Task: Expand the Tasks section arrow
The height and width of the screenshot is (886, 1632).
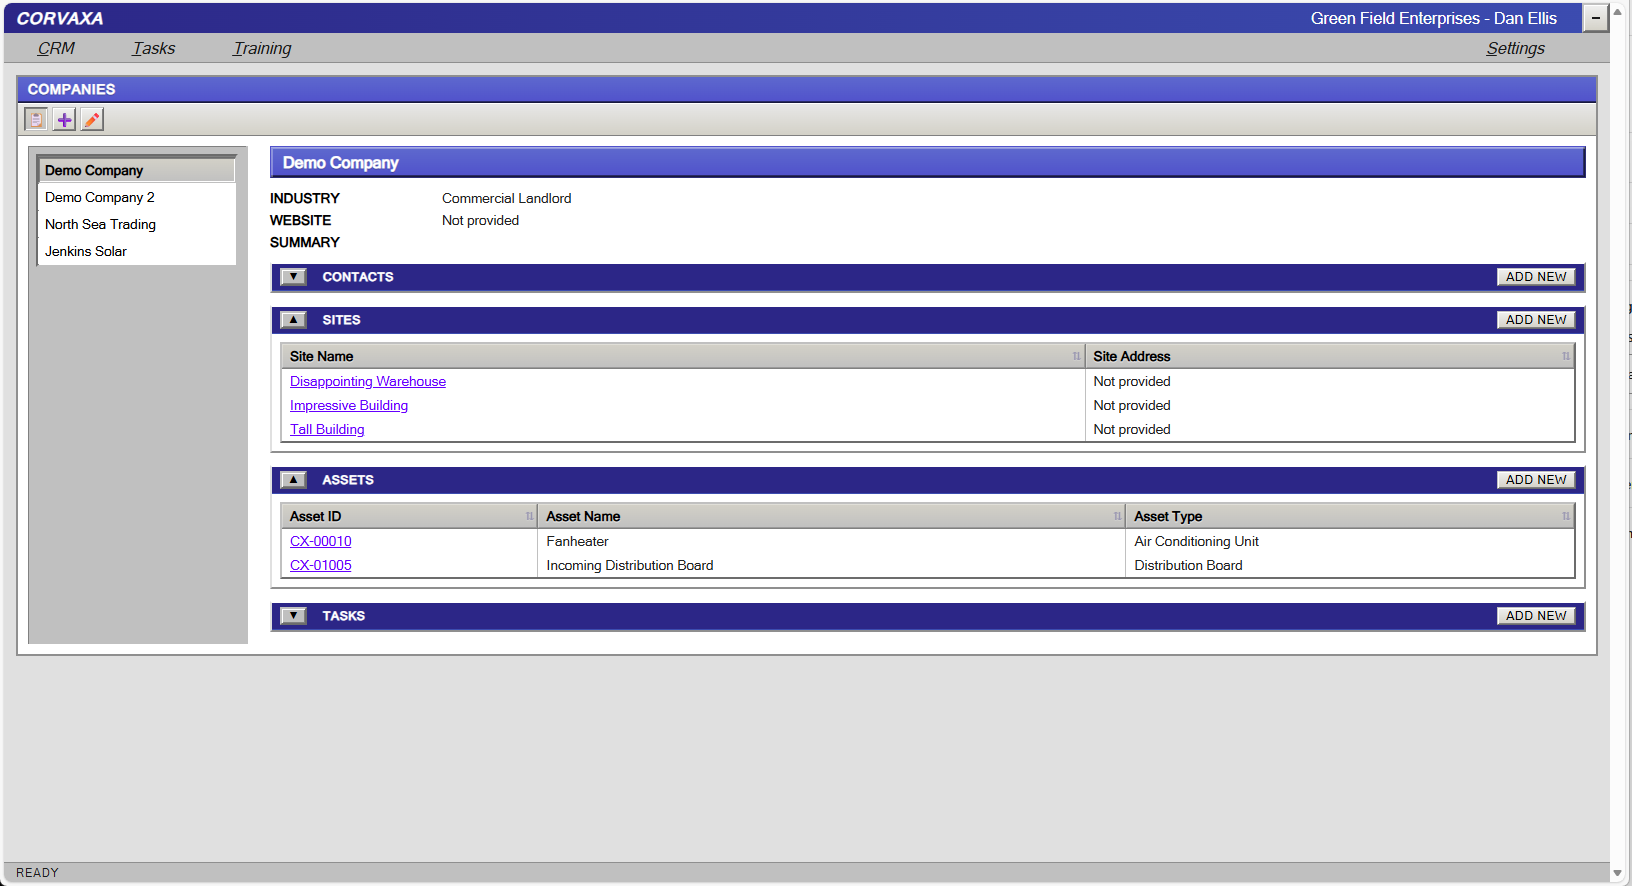Action: point(293,616)
